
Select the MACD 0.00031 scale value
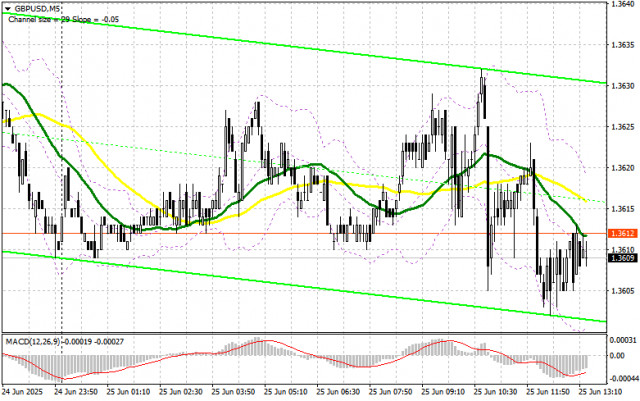(x=623, y=340)
